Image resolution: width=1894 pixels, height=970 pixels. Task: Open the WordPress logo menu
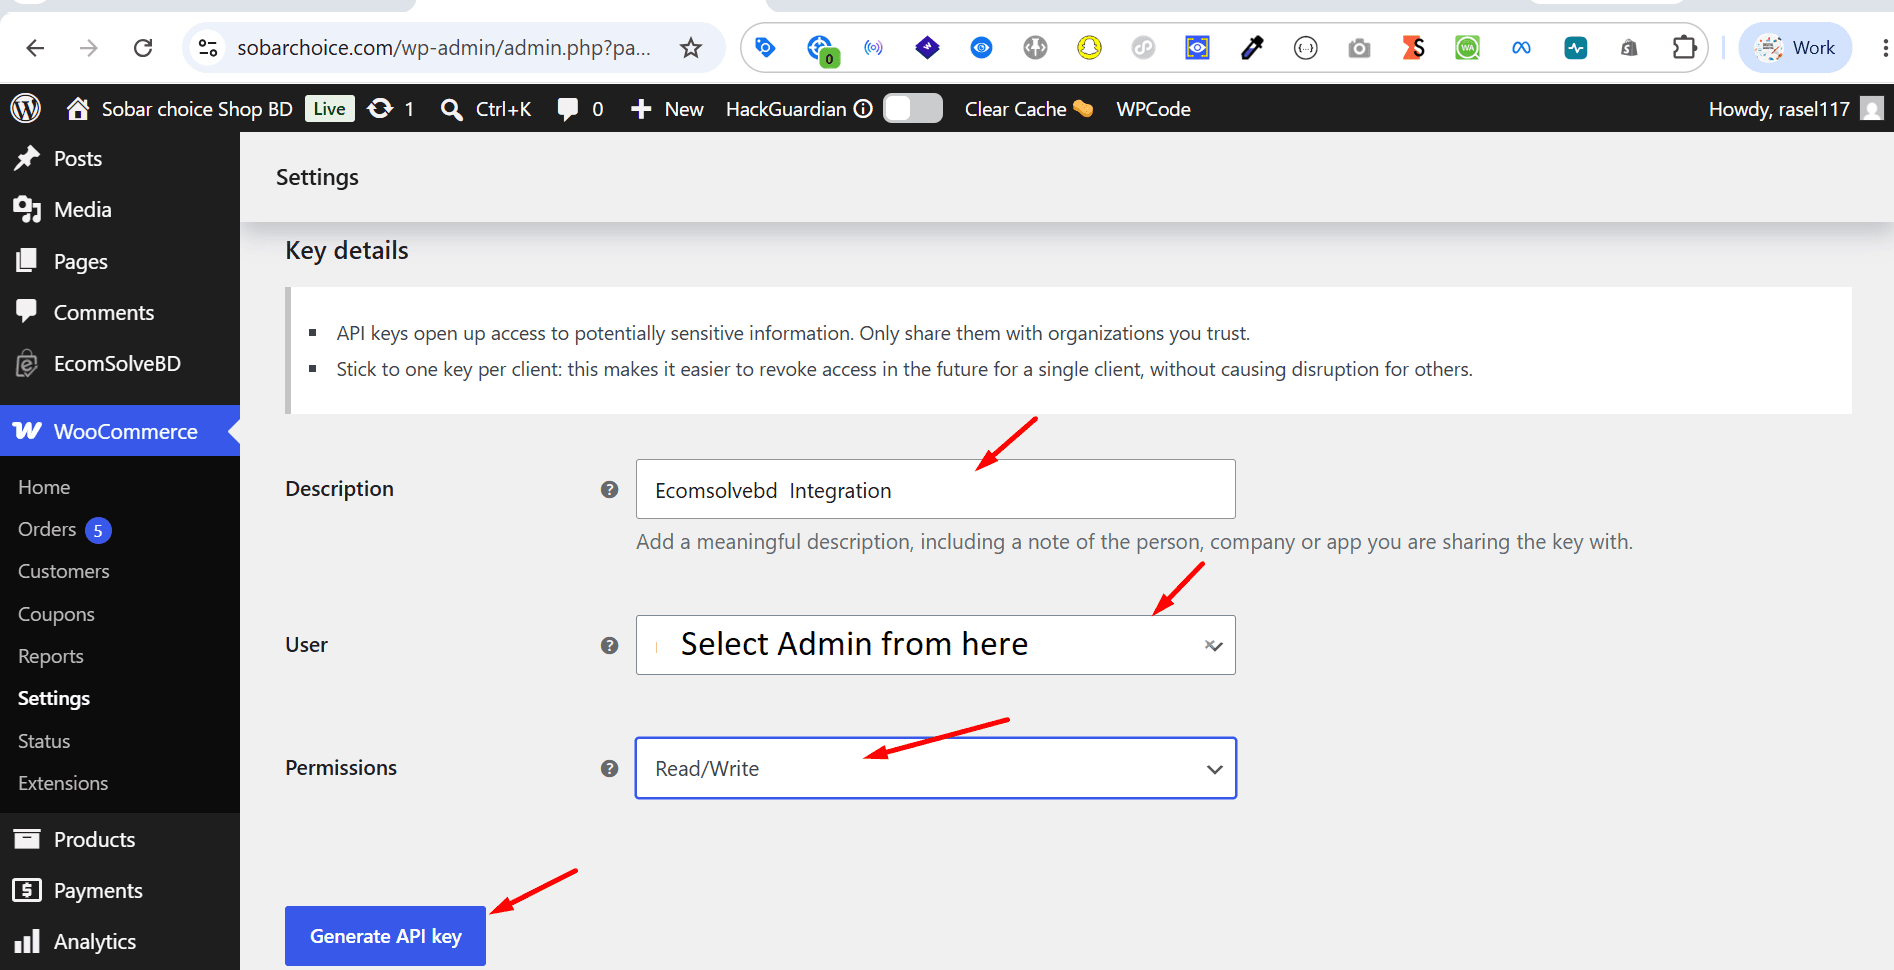tap(26, 108)
